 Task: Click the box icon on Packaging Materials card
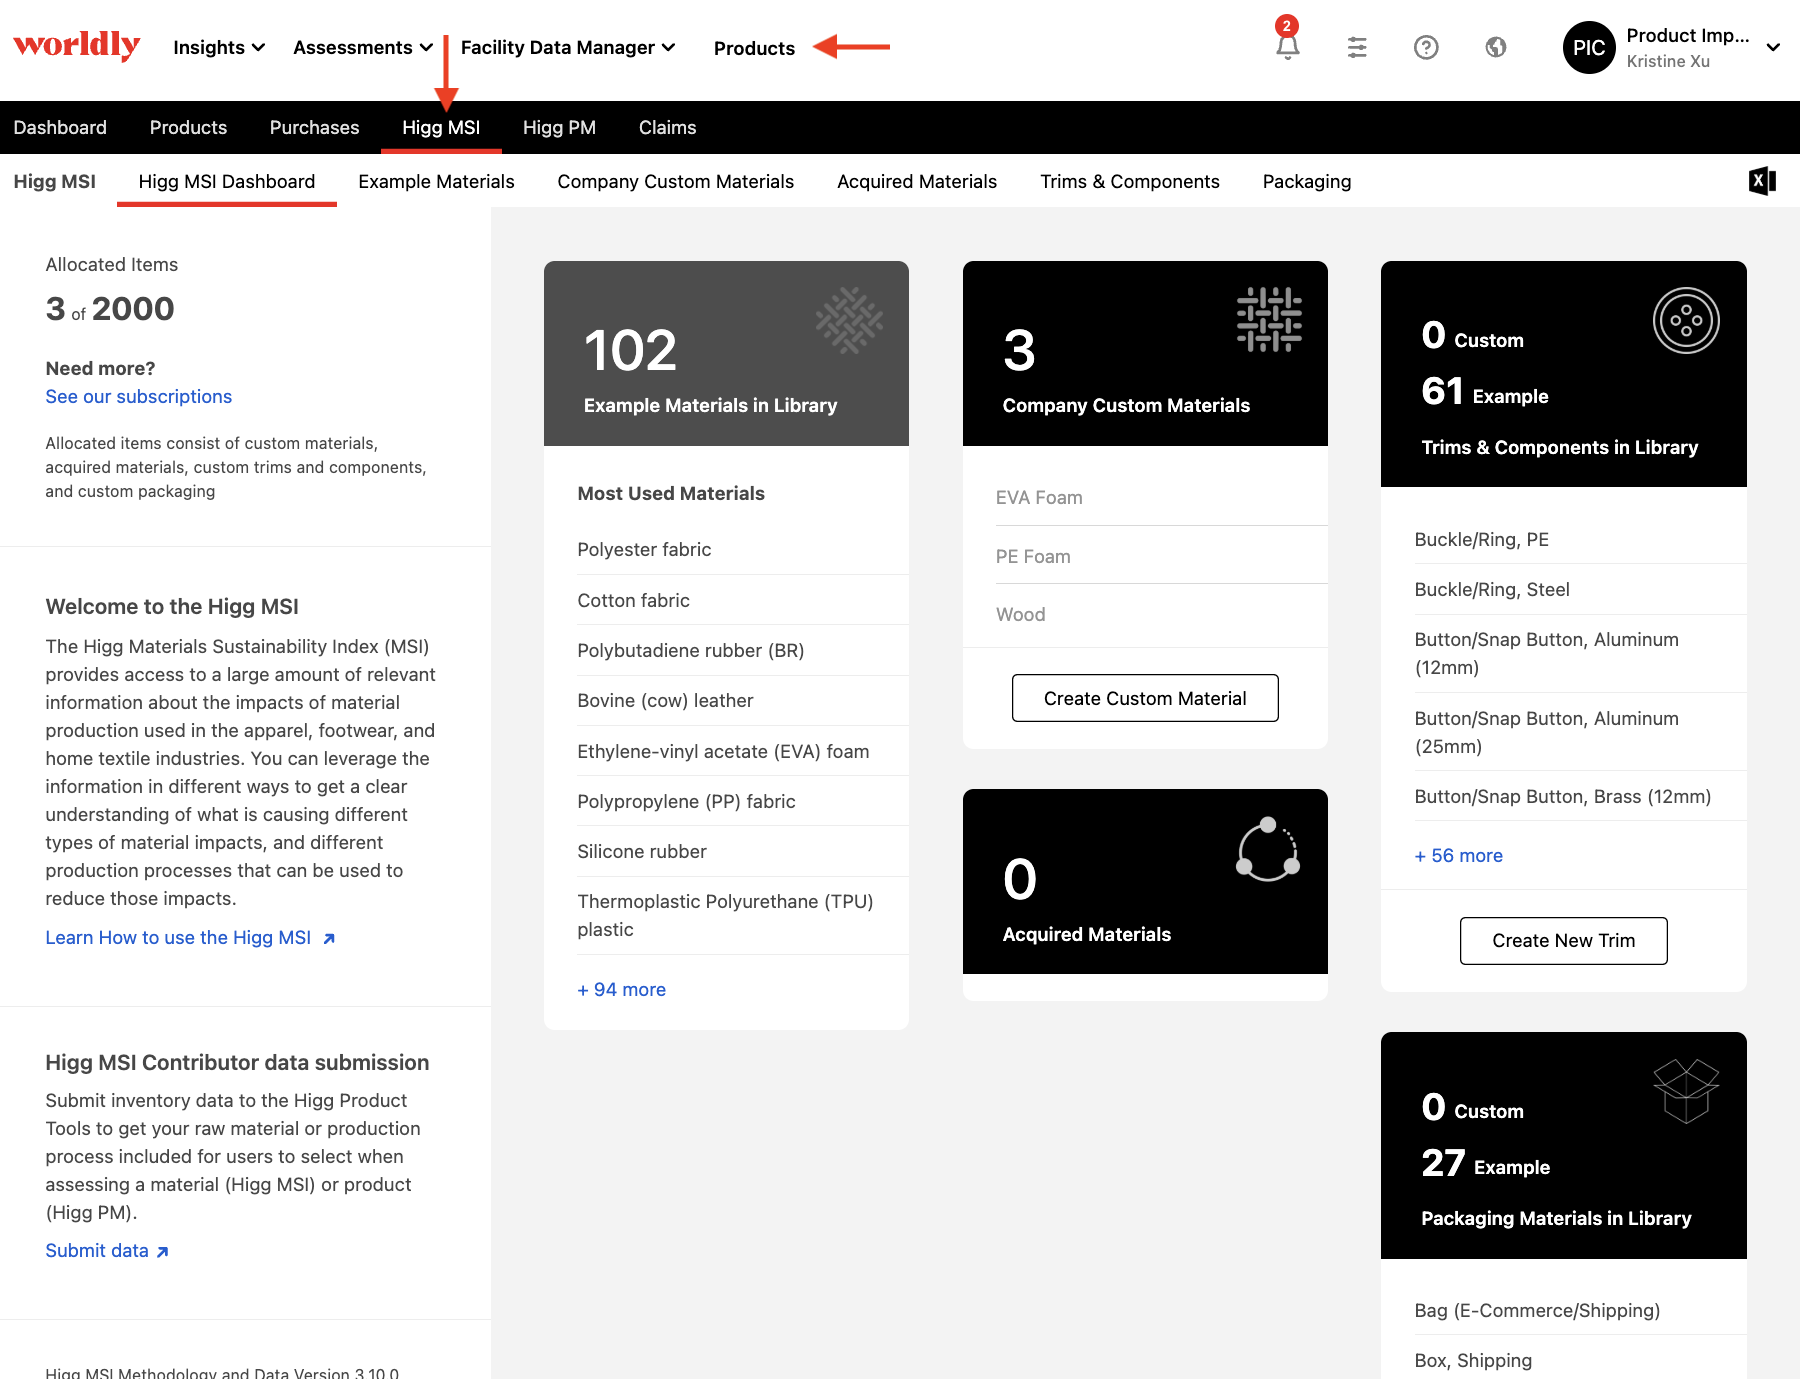pos(1686,1091)
